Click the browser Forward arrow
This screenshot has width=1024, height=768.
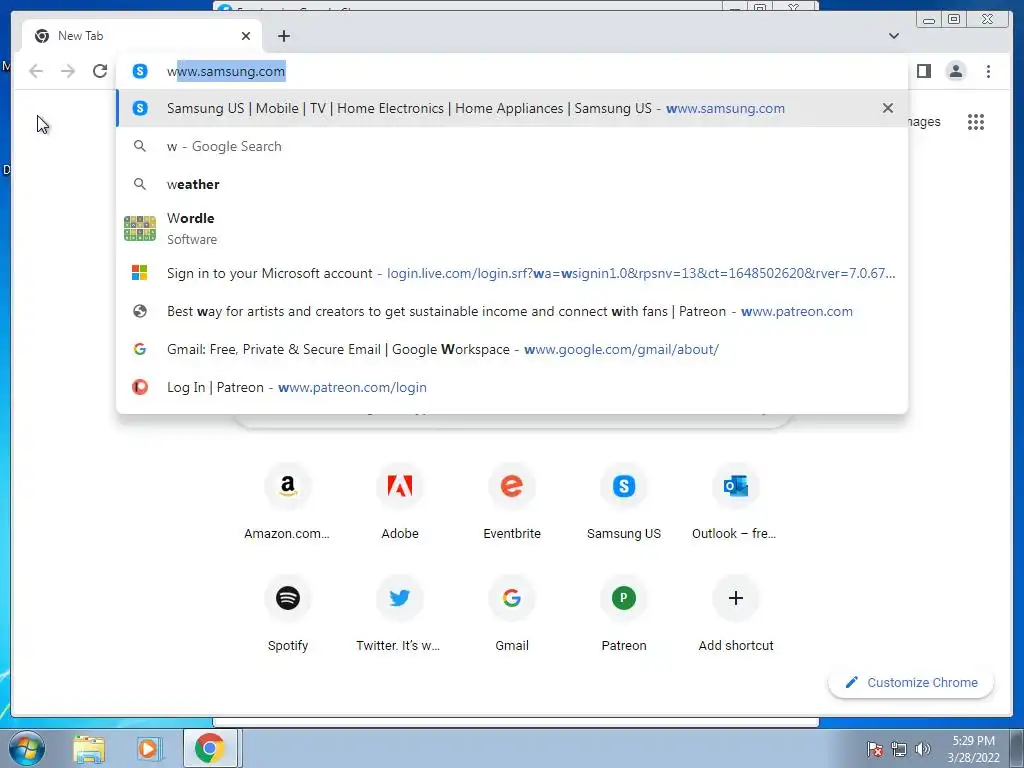68,71
